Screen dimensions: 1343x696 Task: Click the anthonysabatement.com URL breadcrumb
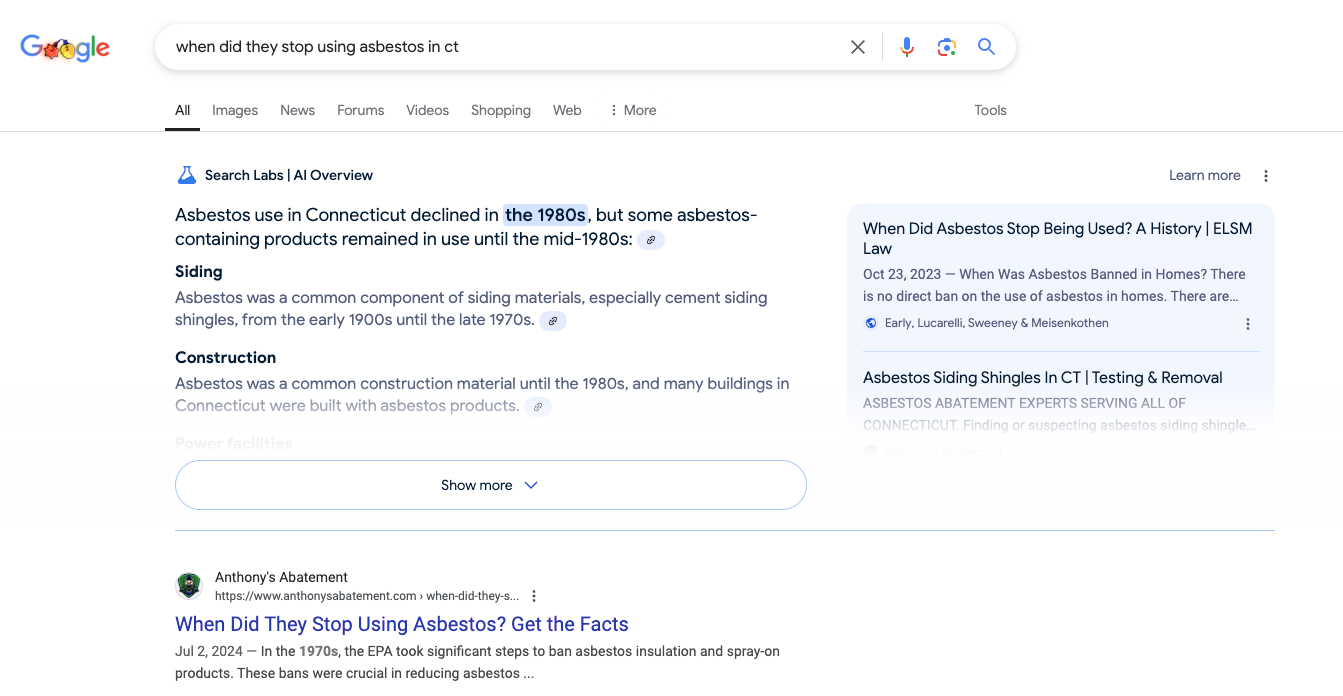tap(367, 596)
